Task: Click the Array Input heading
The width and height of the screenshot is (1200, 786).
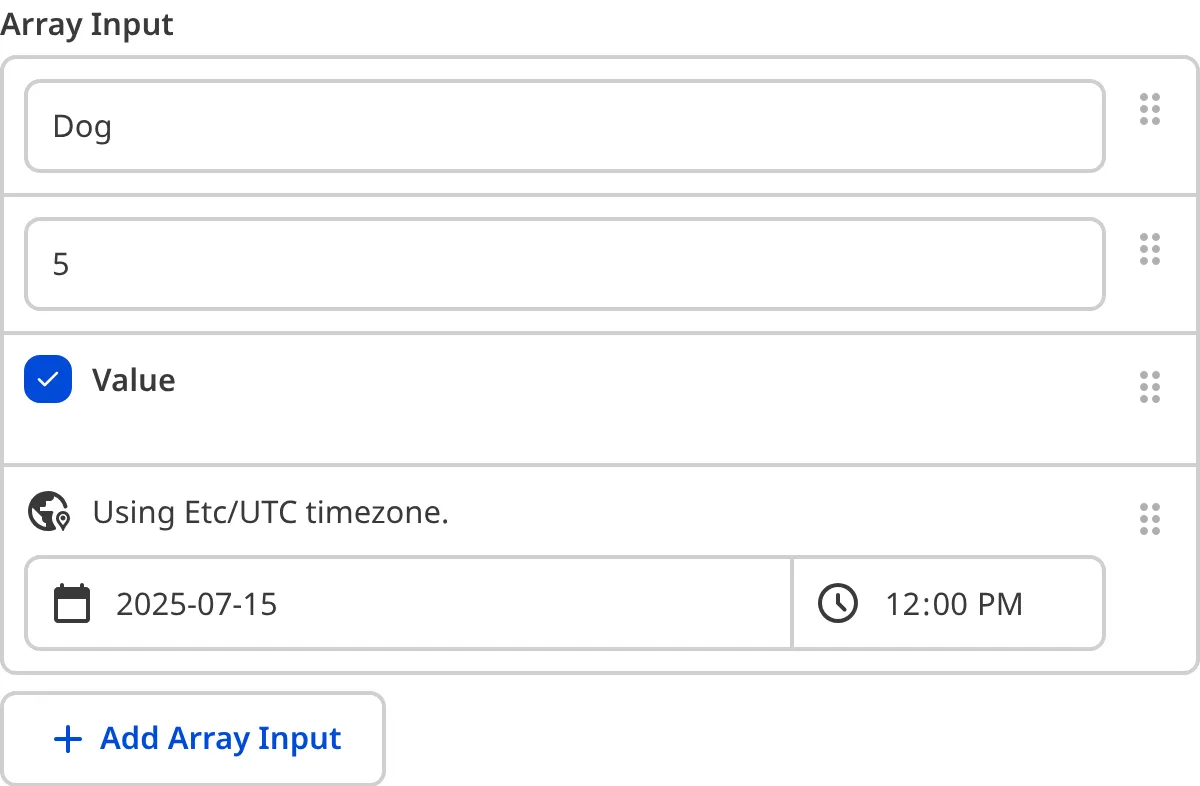Action: pyautogui.click(x=87, y=24)
